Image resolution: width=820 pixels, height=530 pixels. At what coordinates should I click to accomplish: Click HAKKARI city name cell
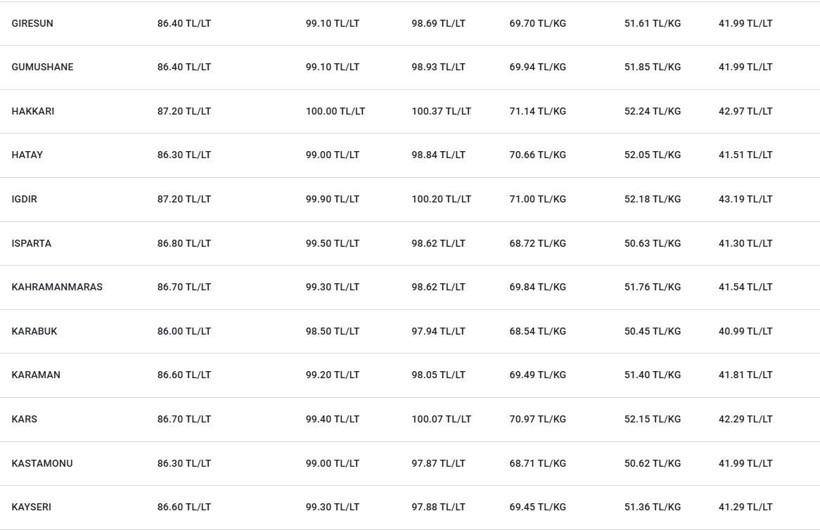pyautogui.click(x=33, y=111)
